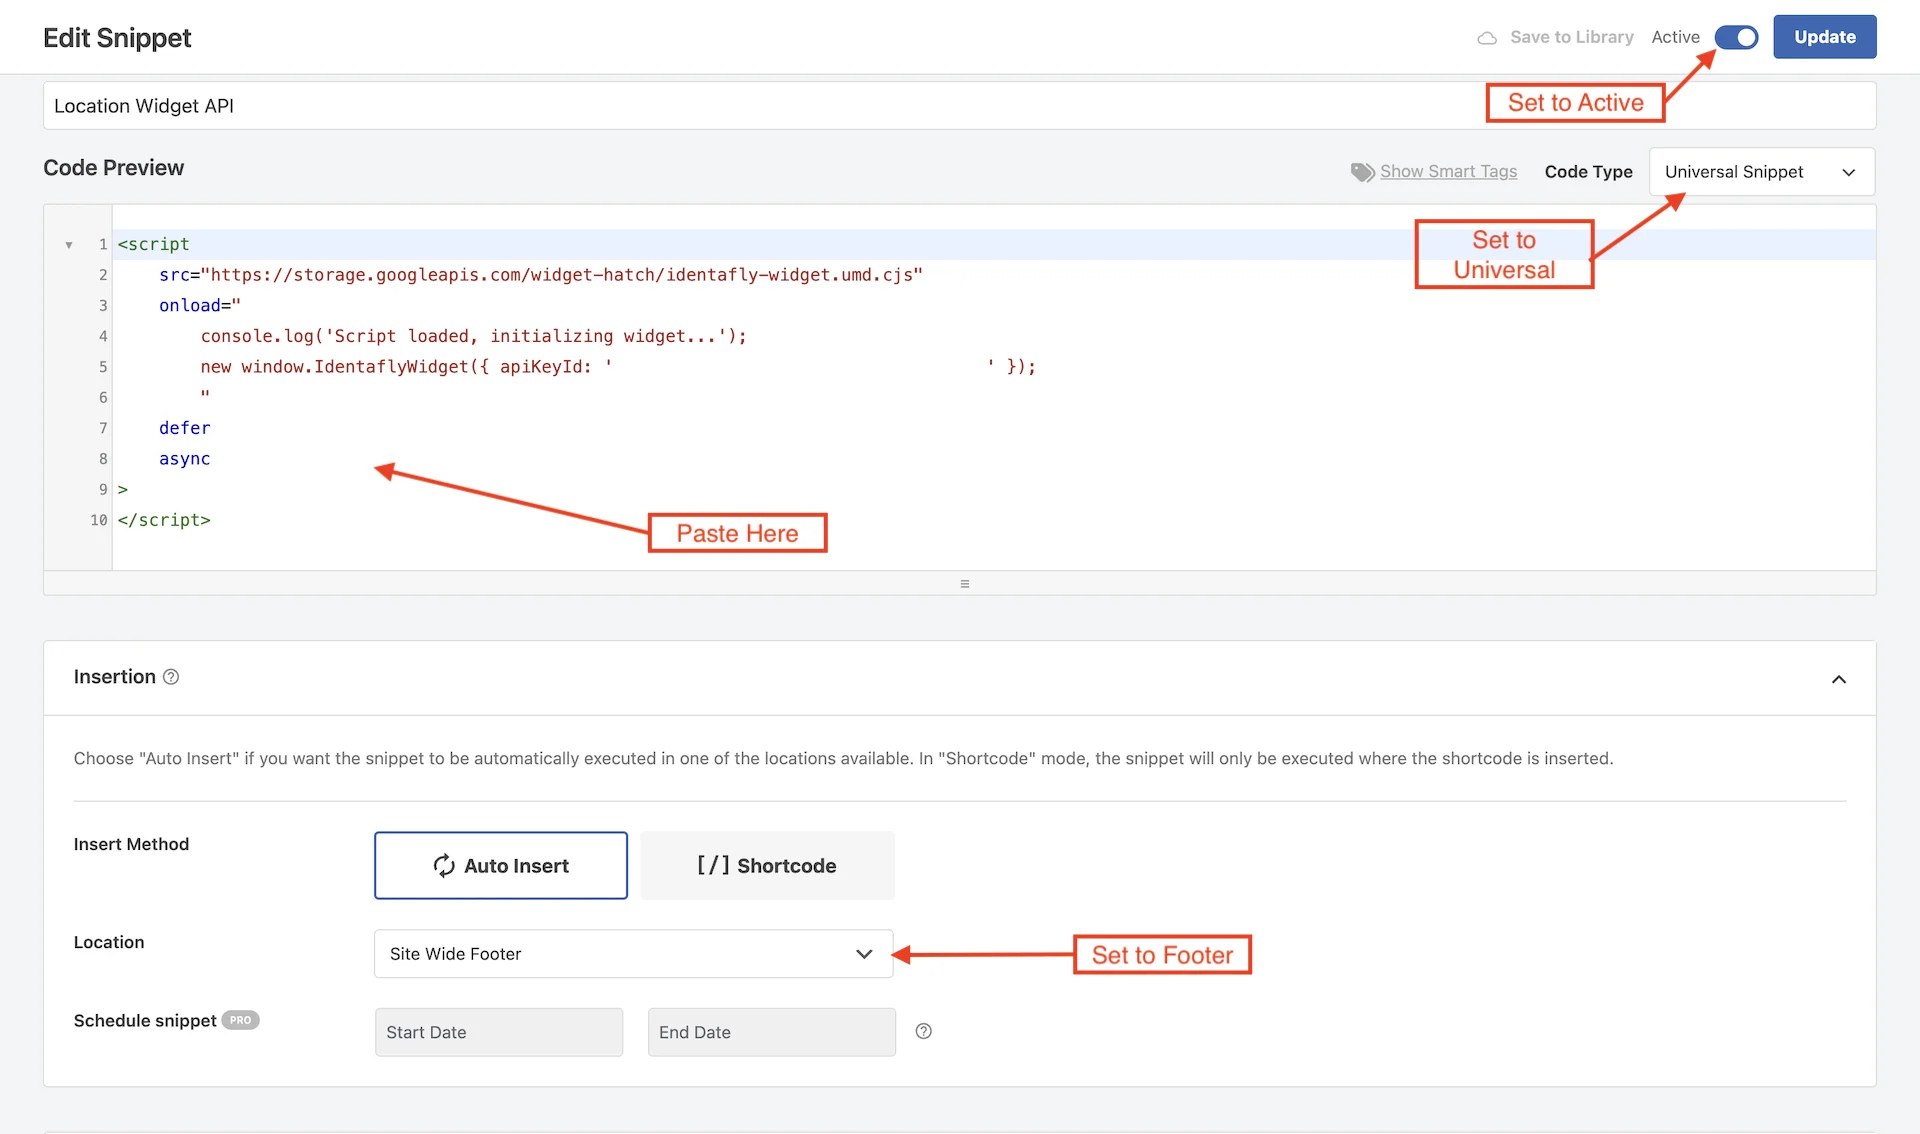Open the Location dropdown showing Site Wide Footer
Viewport: 1920px width, 1134px height.
click(634, 954)
